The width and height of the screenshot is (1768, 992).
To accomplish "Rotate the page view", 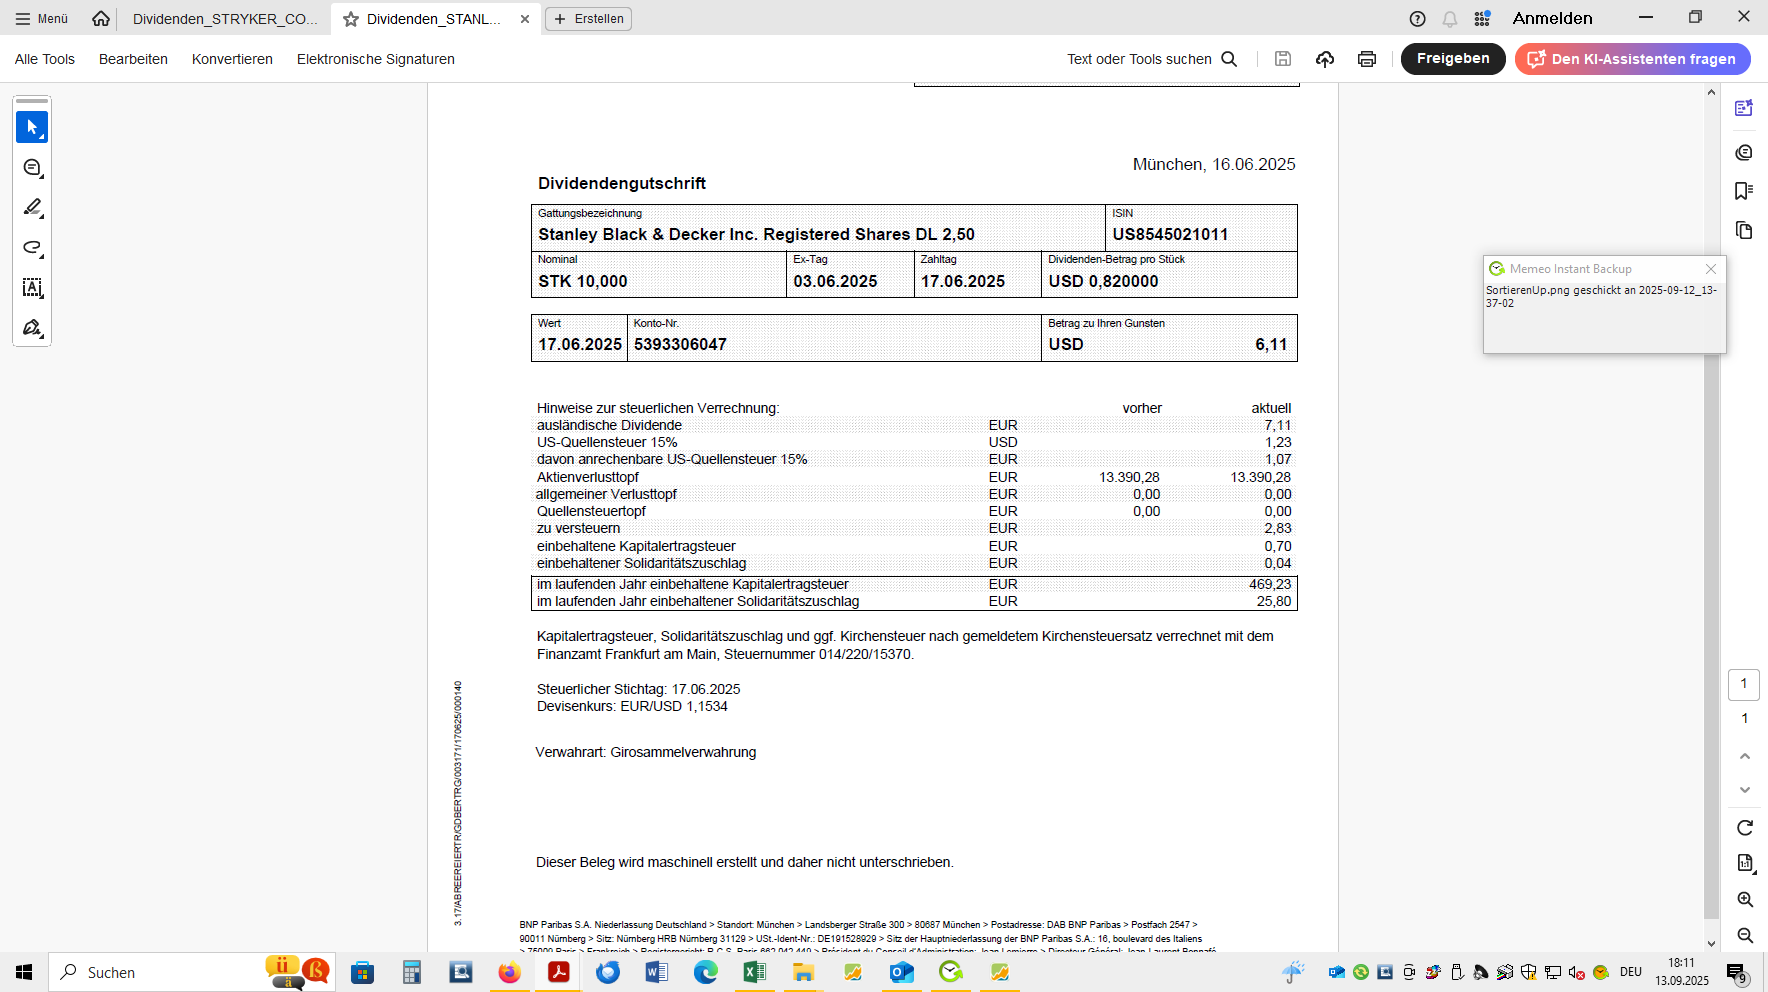I will pyautogui.click(x=1745, y=828).
